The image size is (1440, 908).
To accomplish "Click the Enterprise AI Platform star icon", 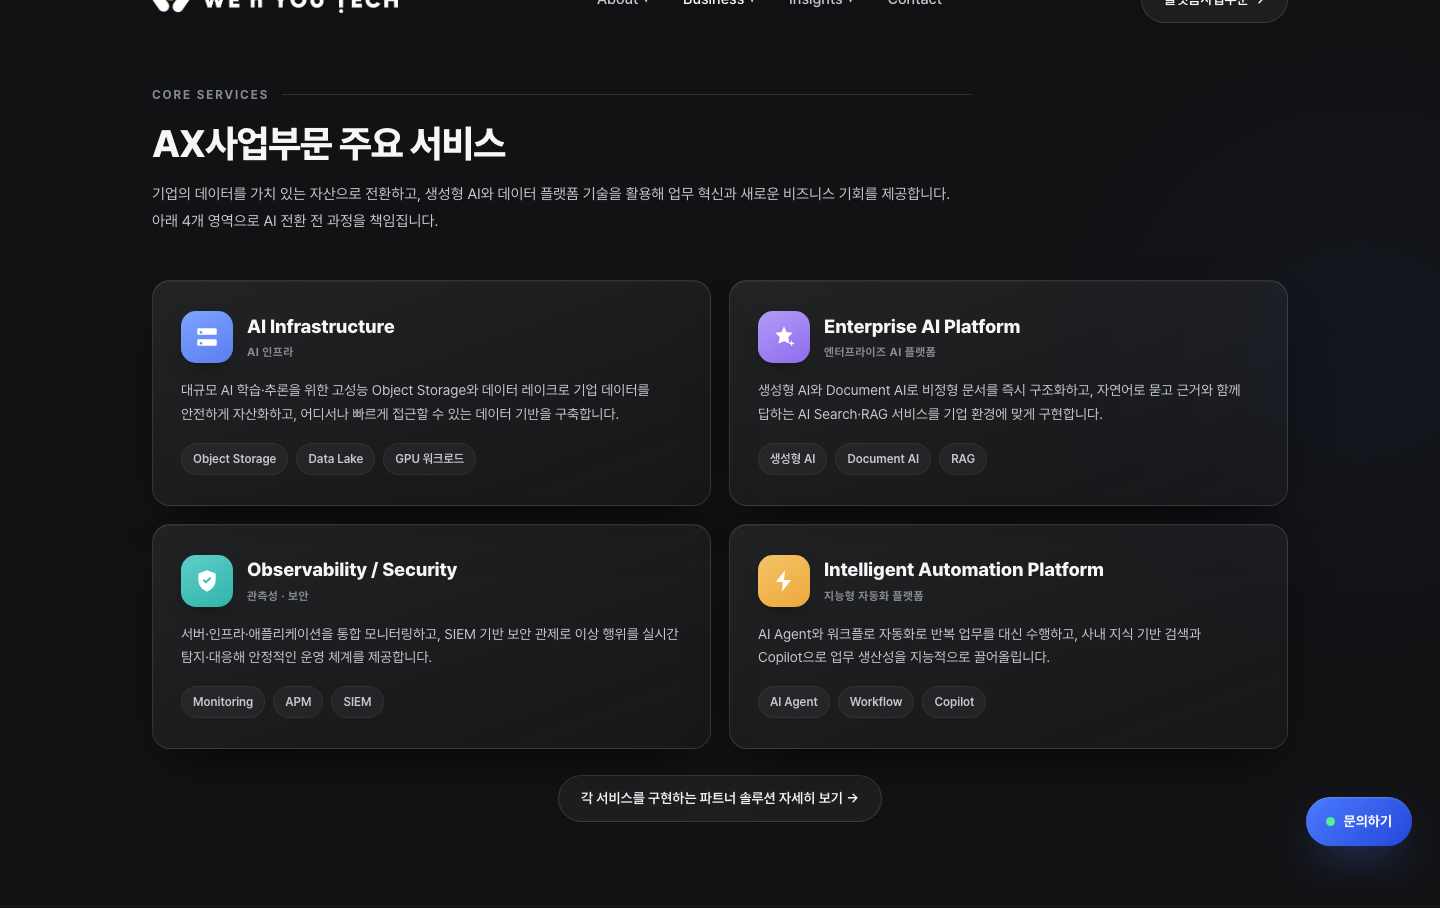I will [x=784, y=337].
